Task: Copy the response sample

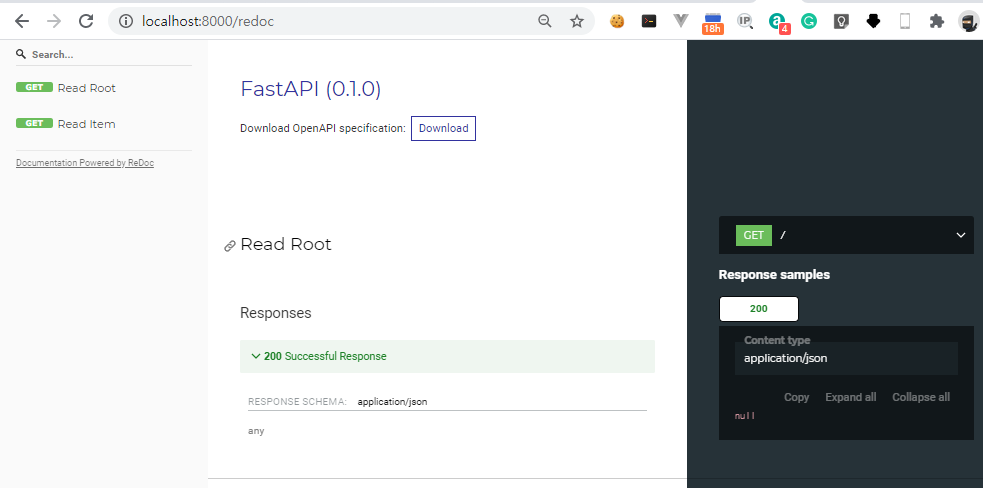Action: pyautogui.click(x=796, y=397)
